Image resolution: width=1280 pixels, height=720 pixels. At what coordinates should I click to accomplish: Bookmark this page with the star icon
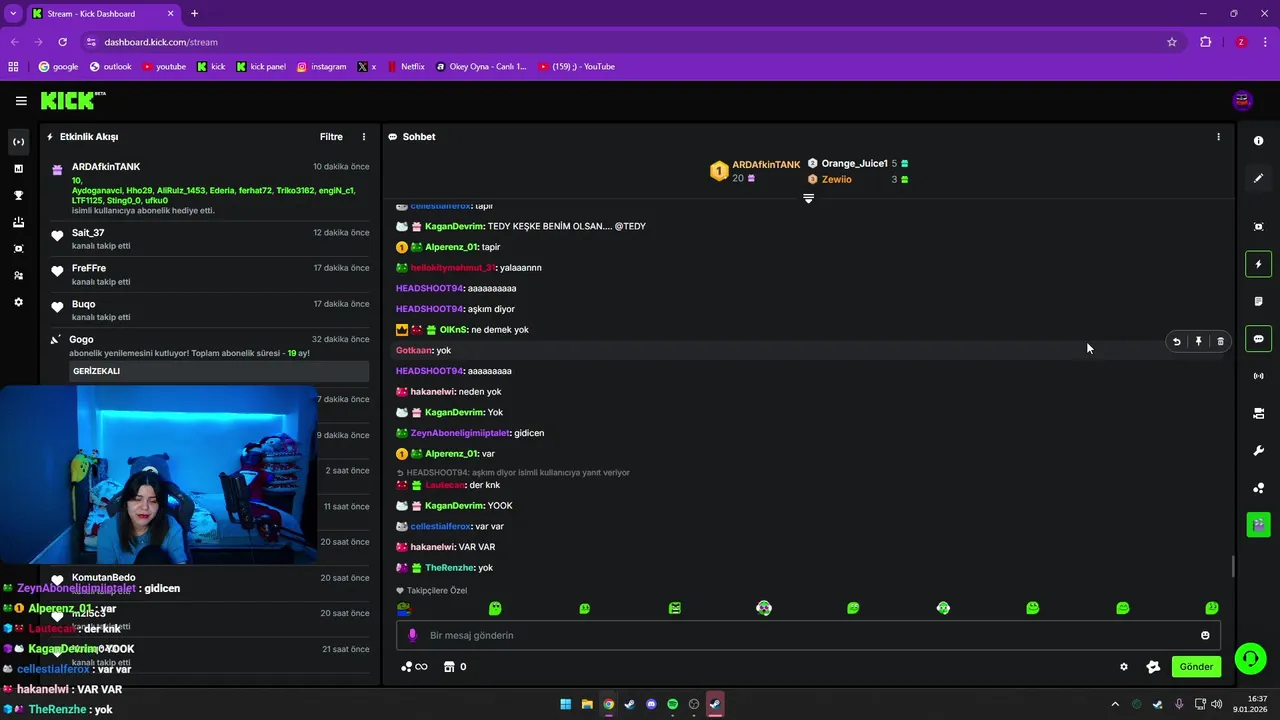1172,42
